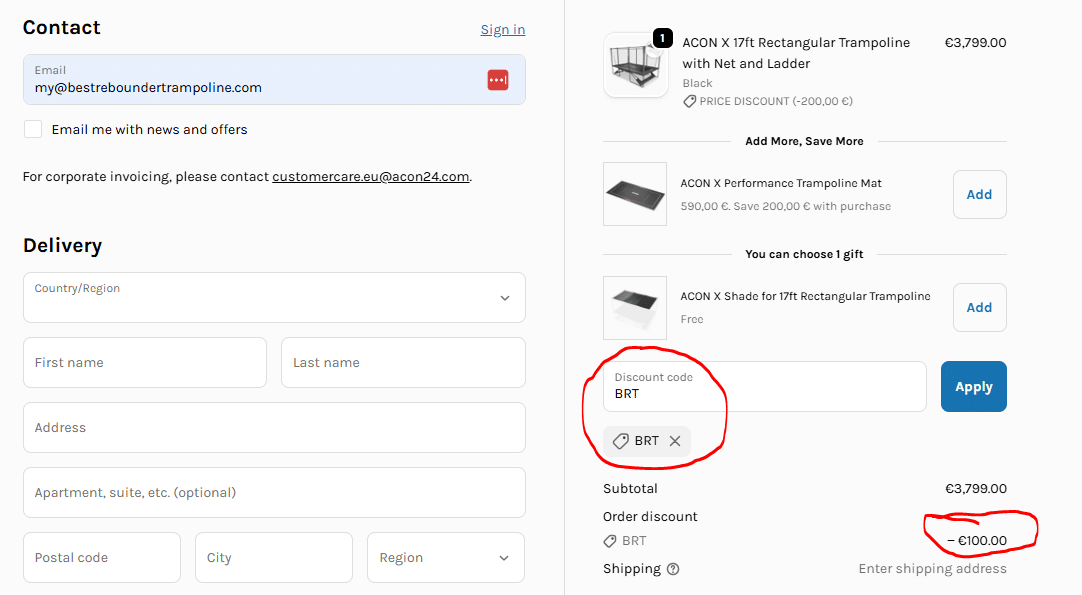1082x595 pixels.
Task: Open the Region dropdown
Action: [x=445, y=557]
